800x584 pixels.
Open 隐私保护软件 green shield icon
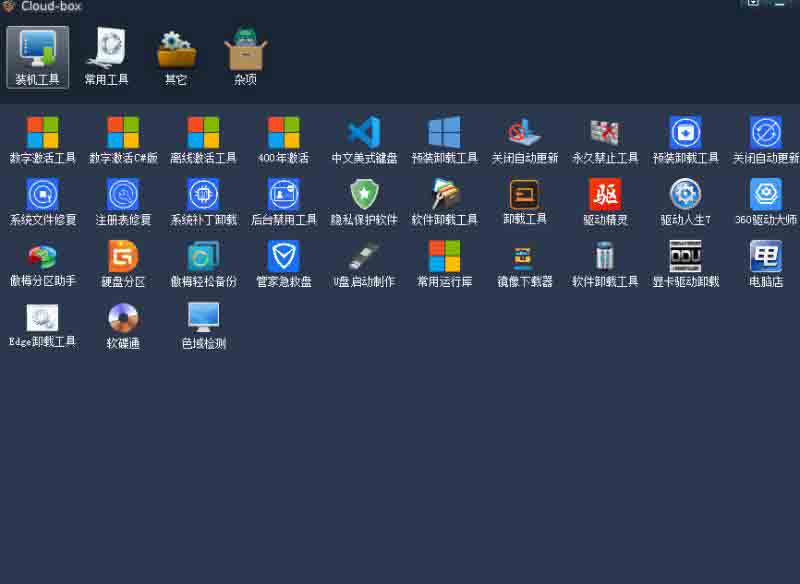(364, 201)
